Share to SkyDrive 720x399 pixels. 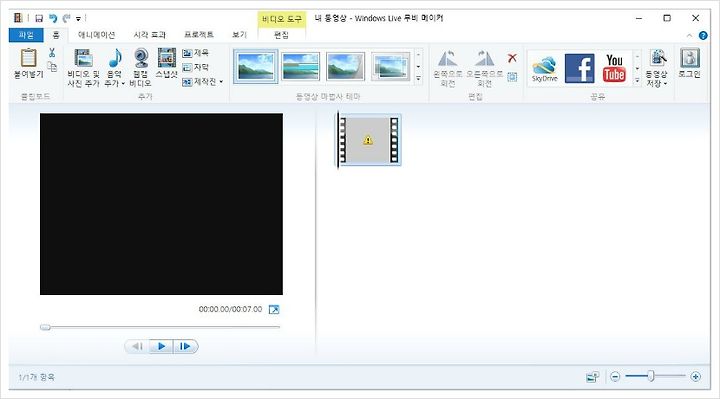point(545,68)
